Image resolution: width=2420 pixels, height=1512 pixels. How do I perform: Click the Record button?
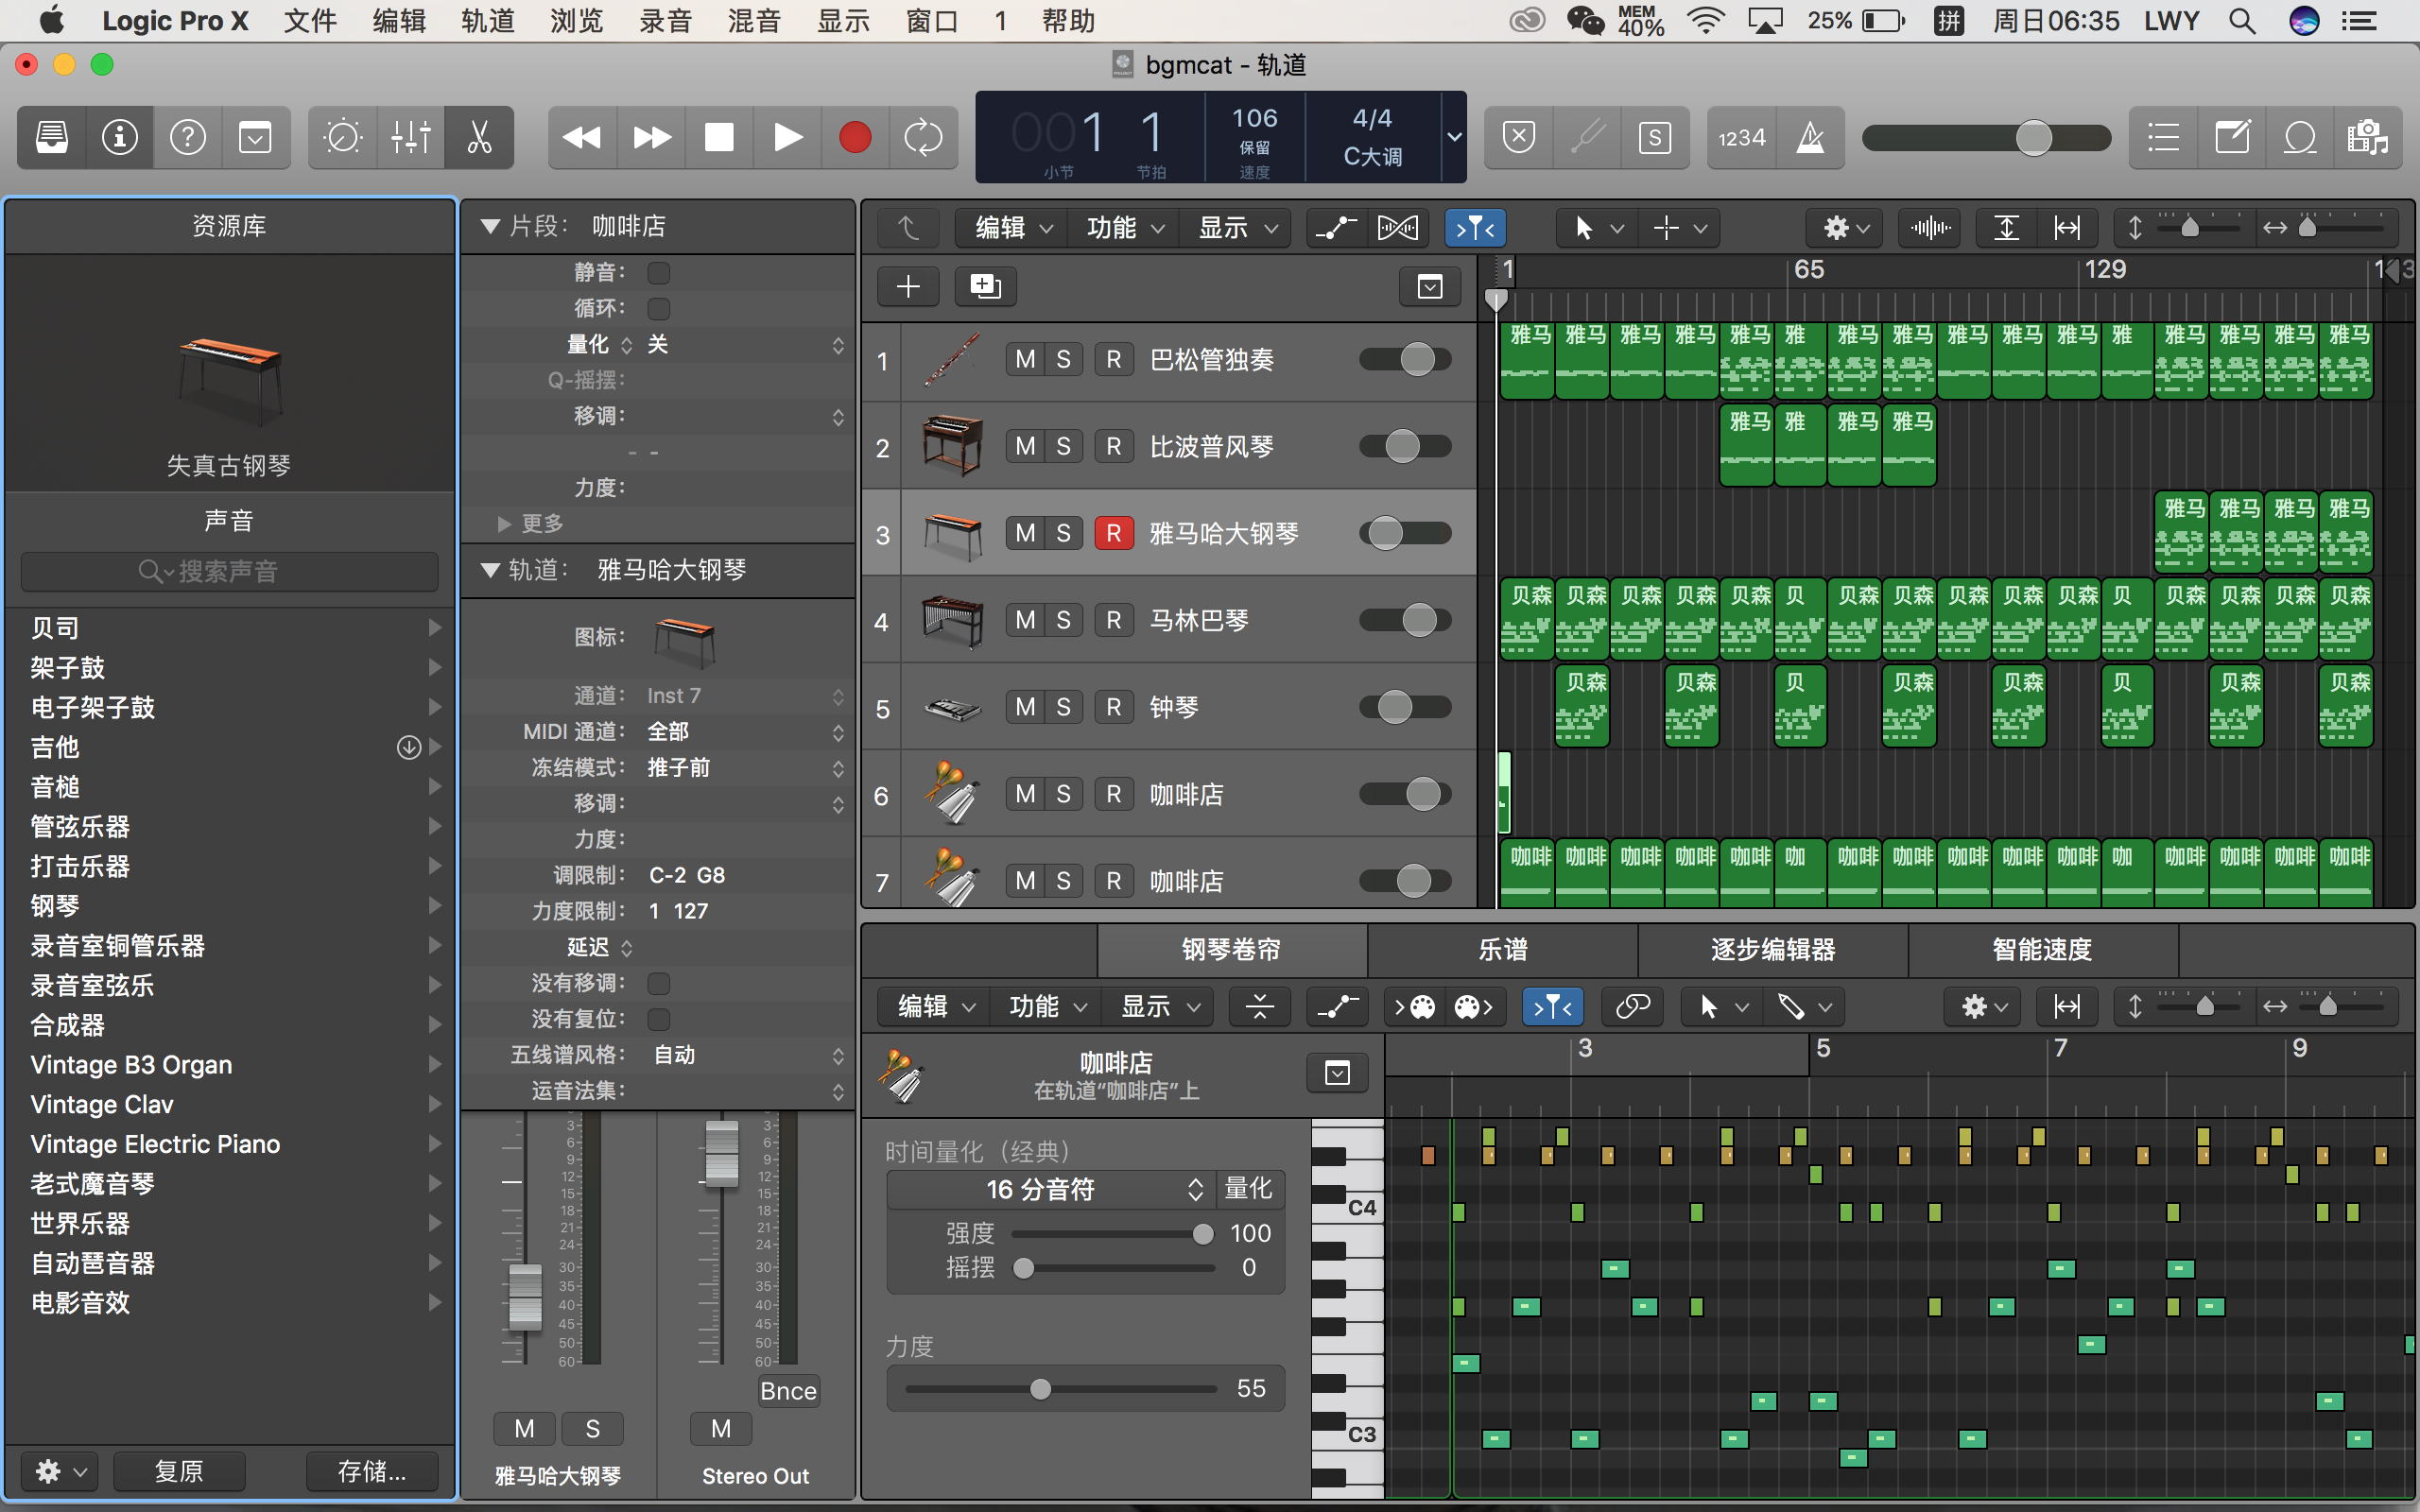(854, 137)
